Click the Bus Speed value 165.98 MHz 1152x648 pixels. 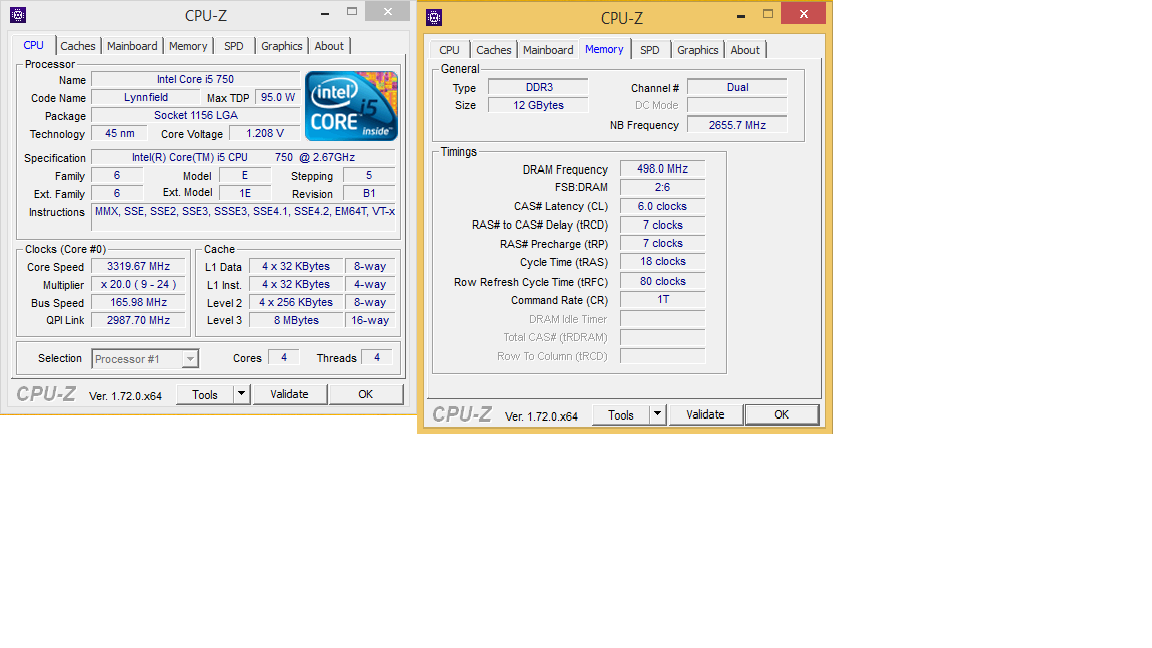[138, 303]
